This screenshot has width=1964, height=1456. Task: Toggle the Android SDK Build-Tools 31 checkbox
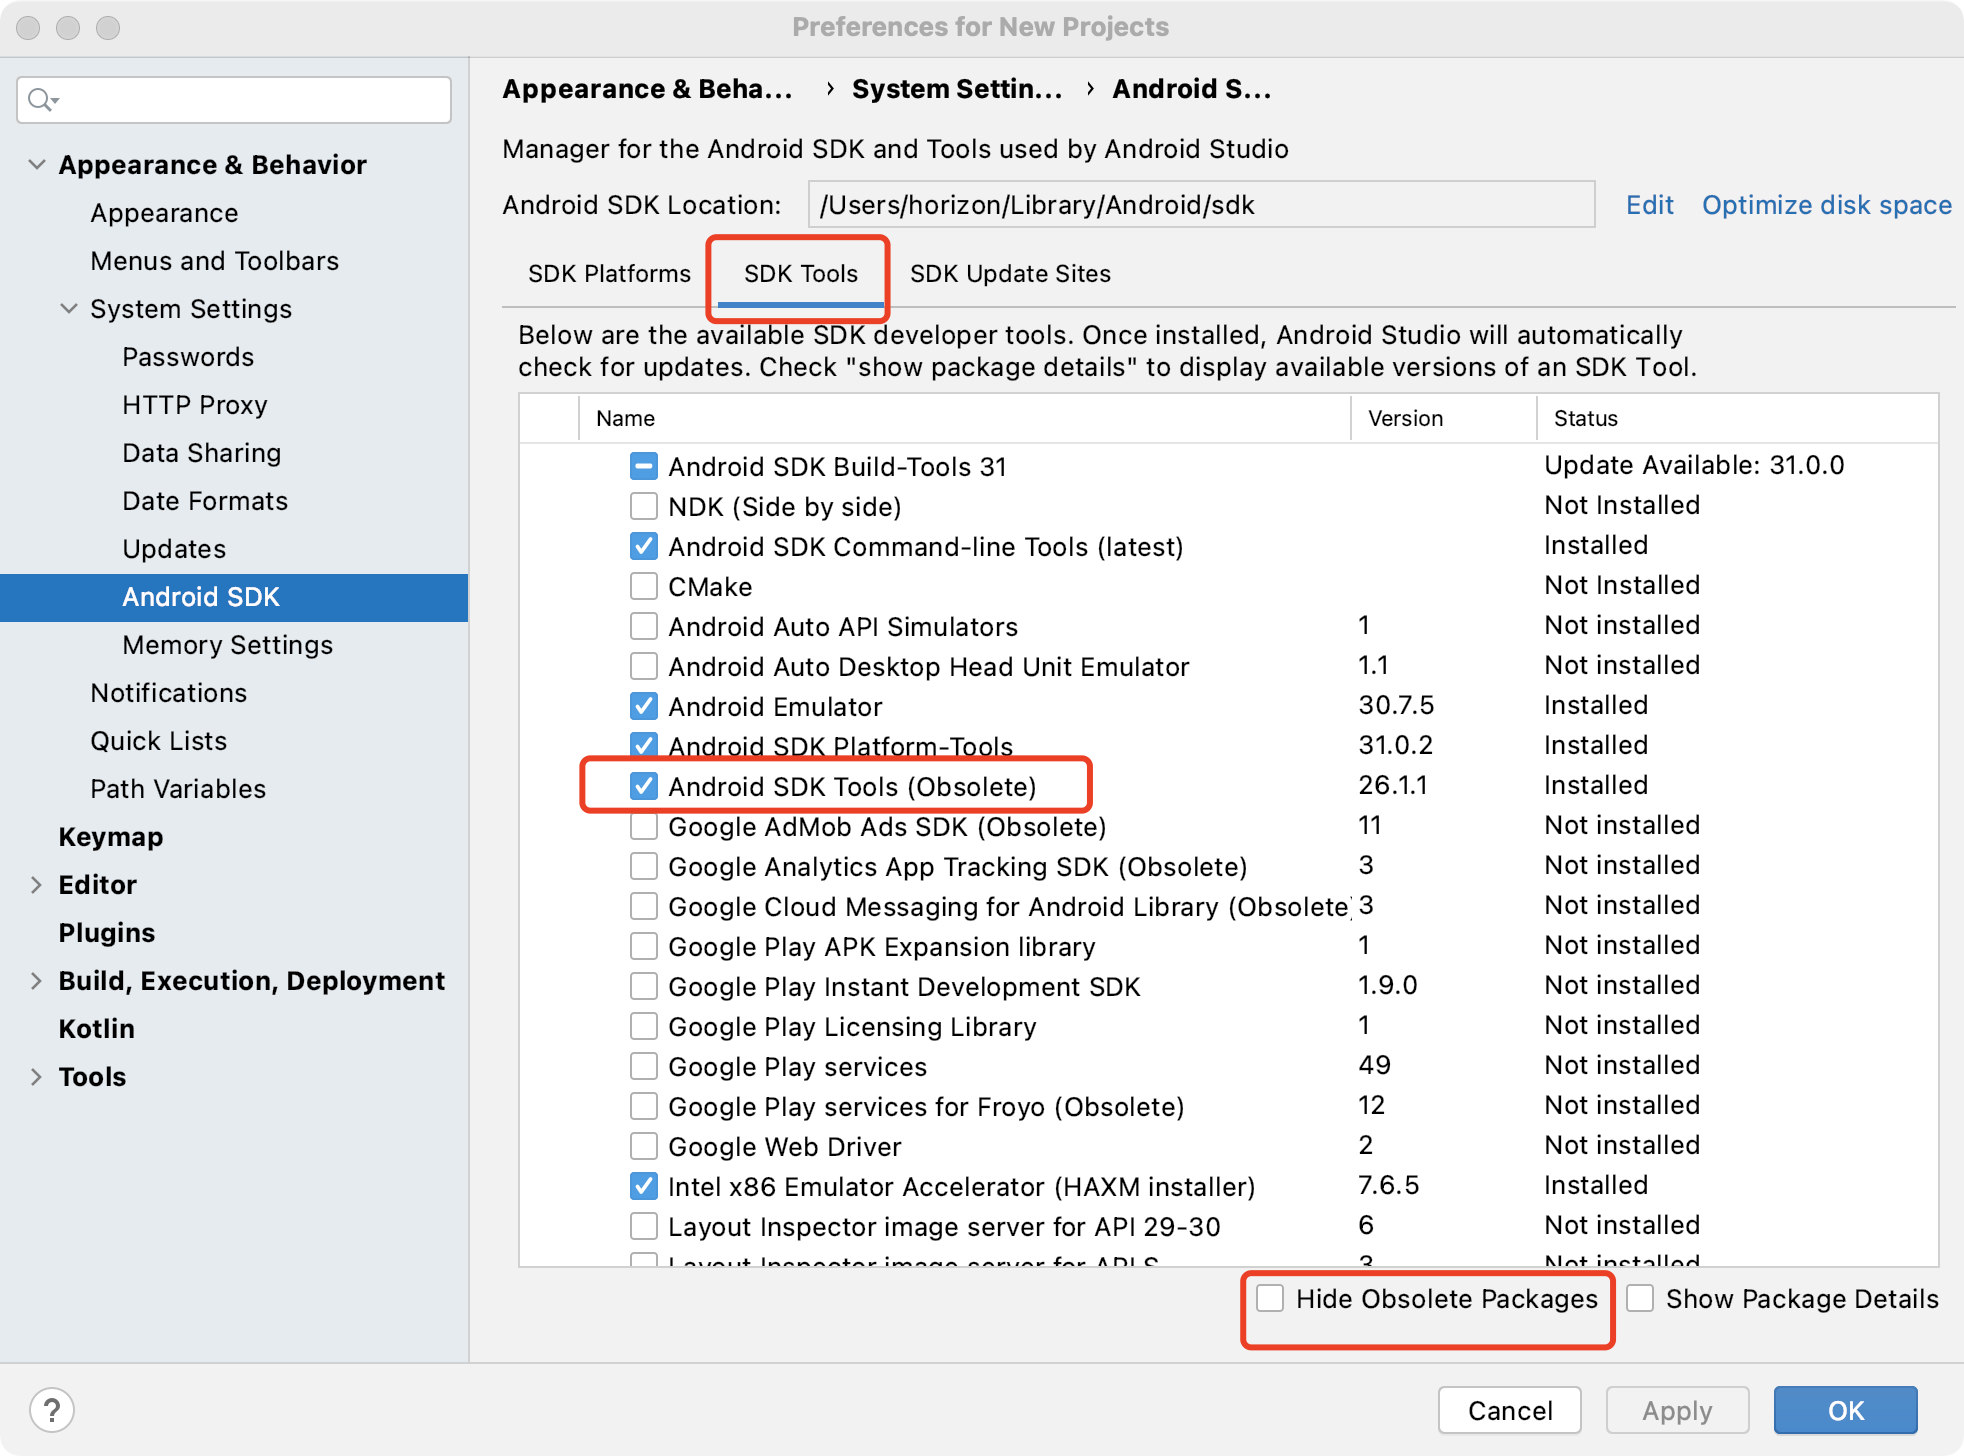tap(644, 466)
